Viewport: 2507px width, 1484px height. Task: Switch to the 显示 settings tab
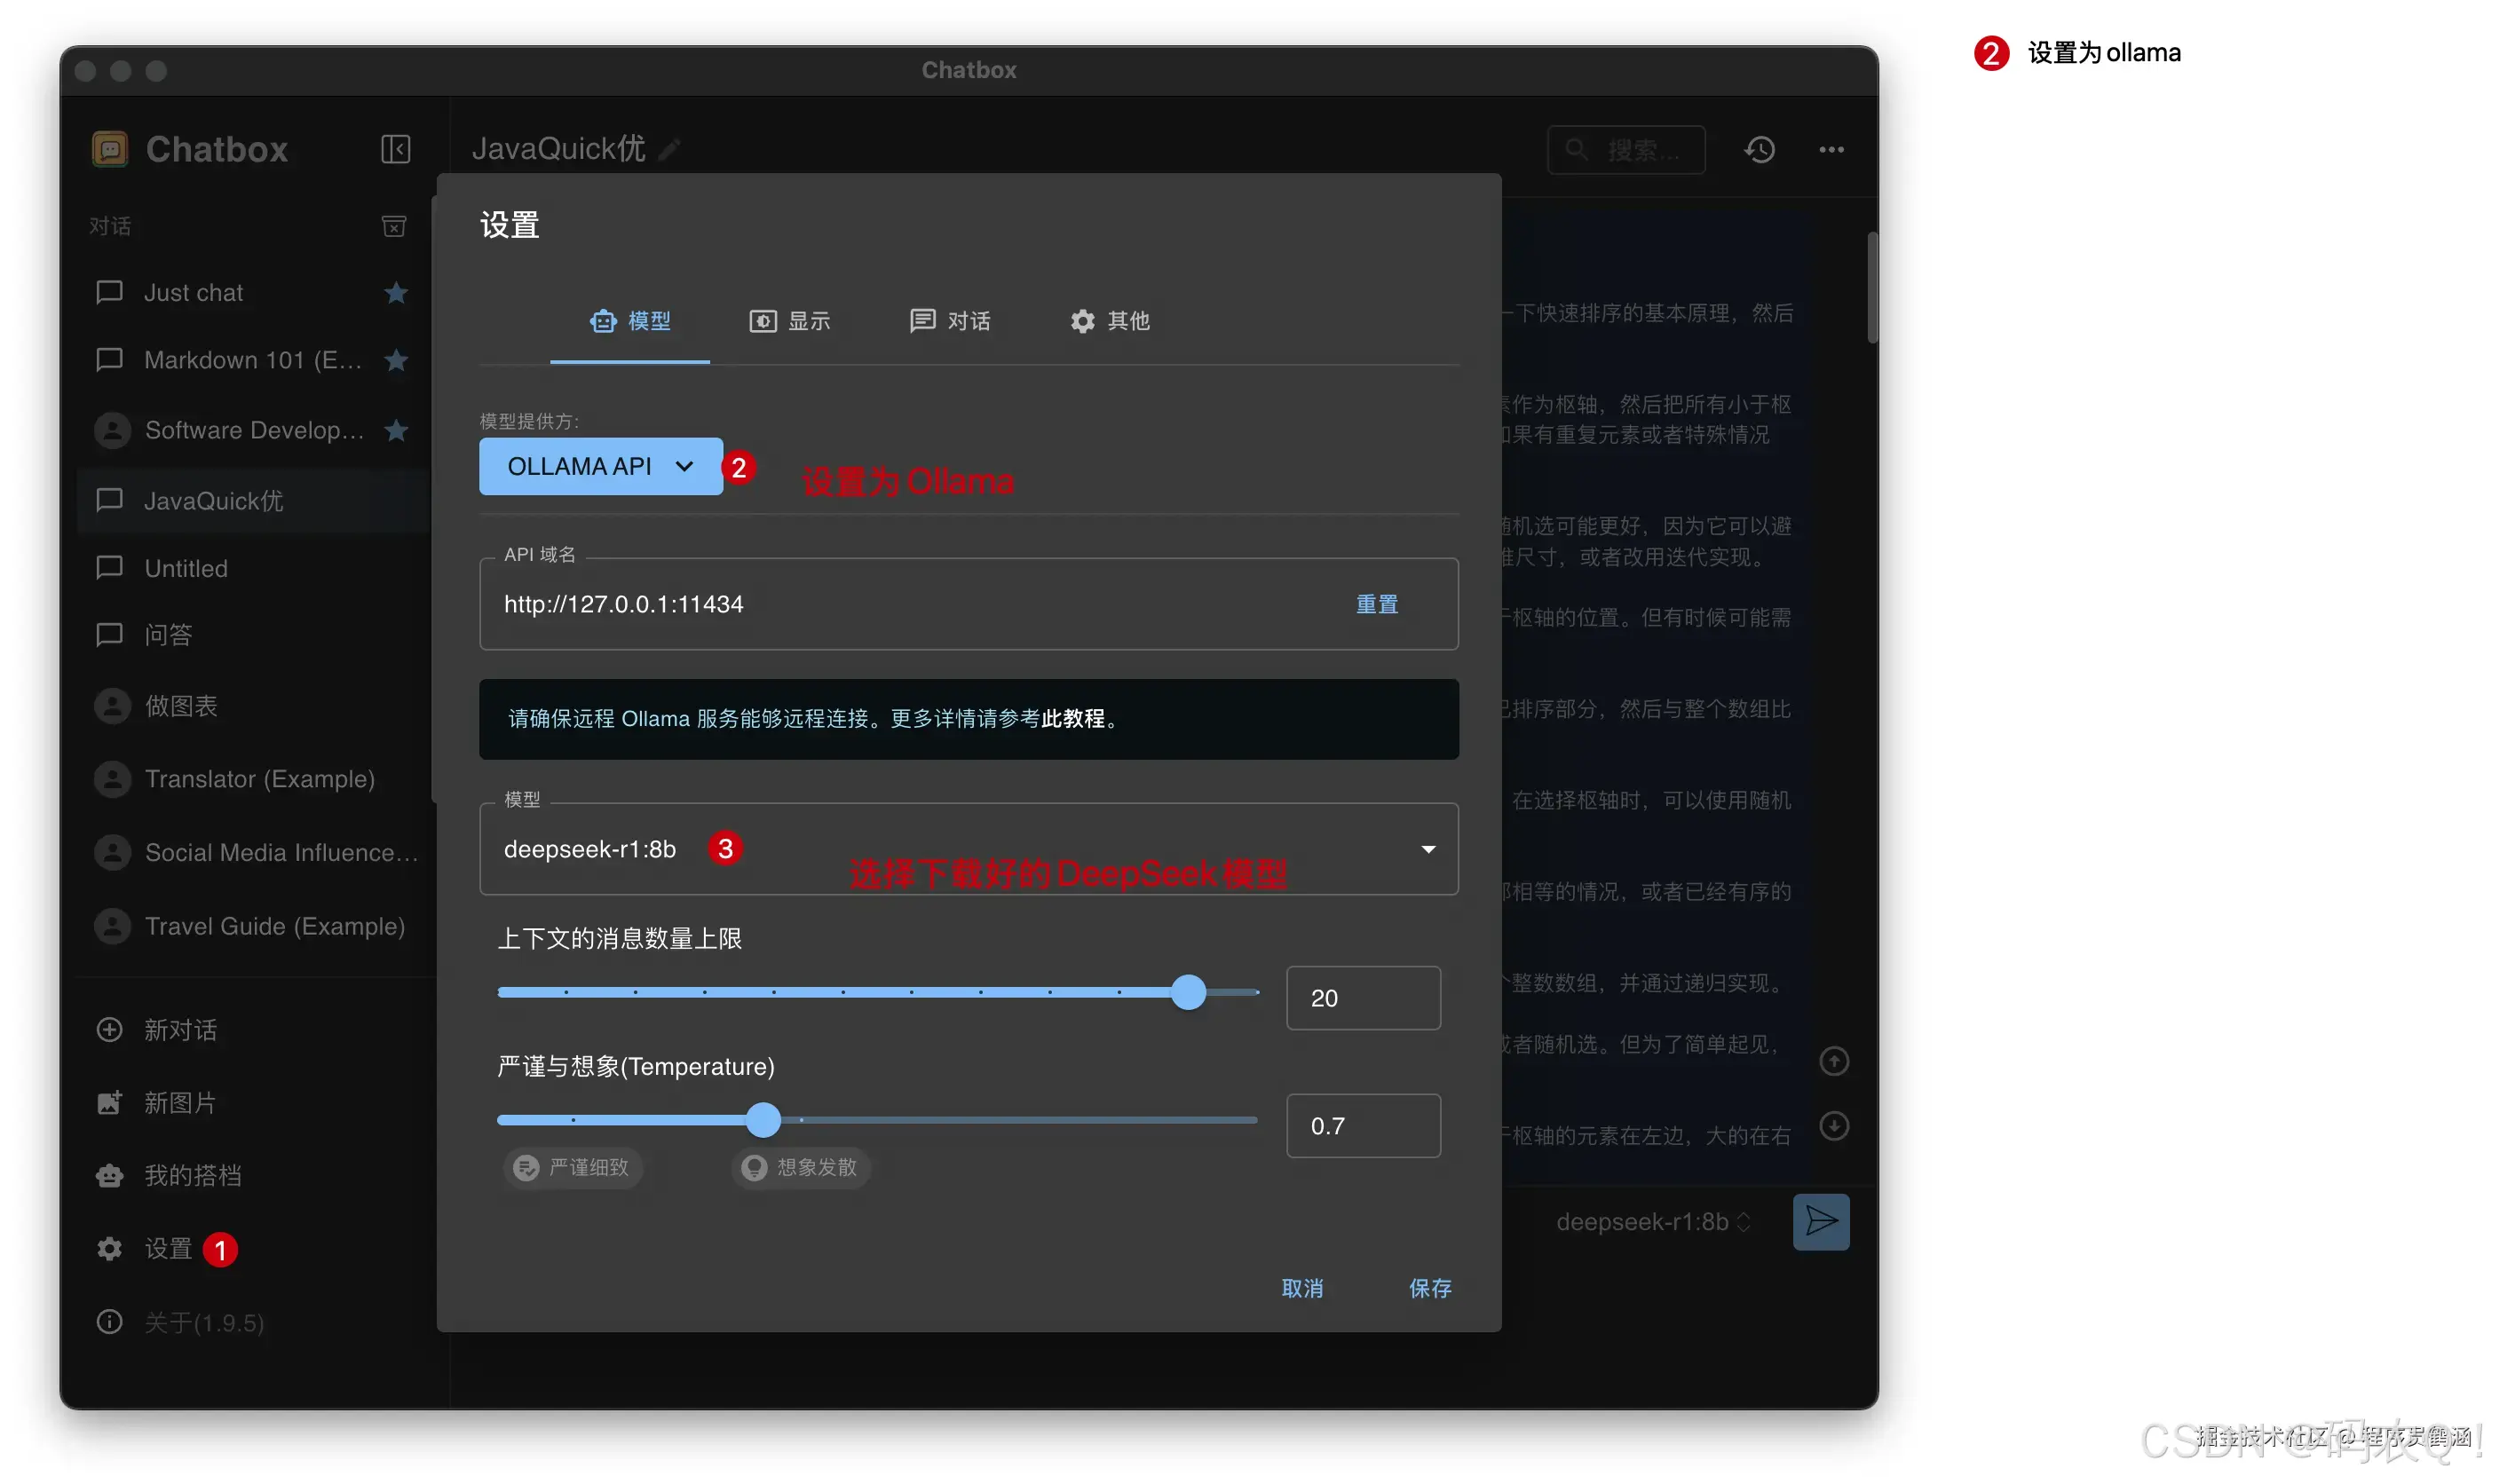789,321
